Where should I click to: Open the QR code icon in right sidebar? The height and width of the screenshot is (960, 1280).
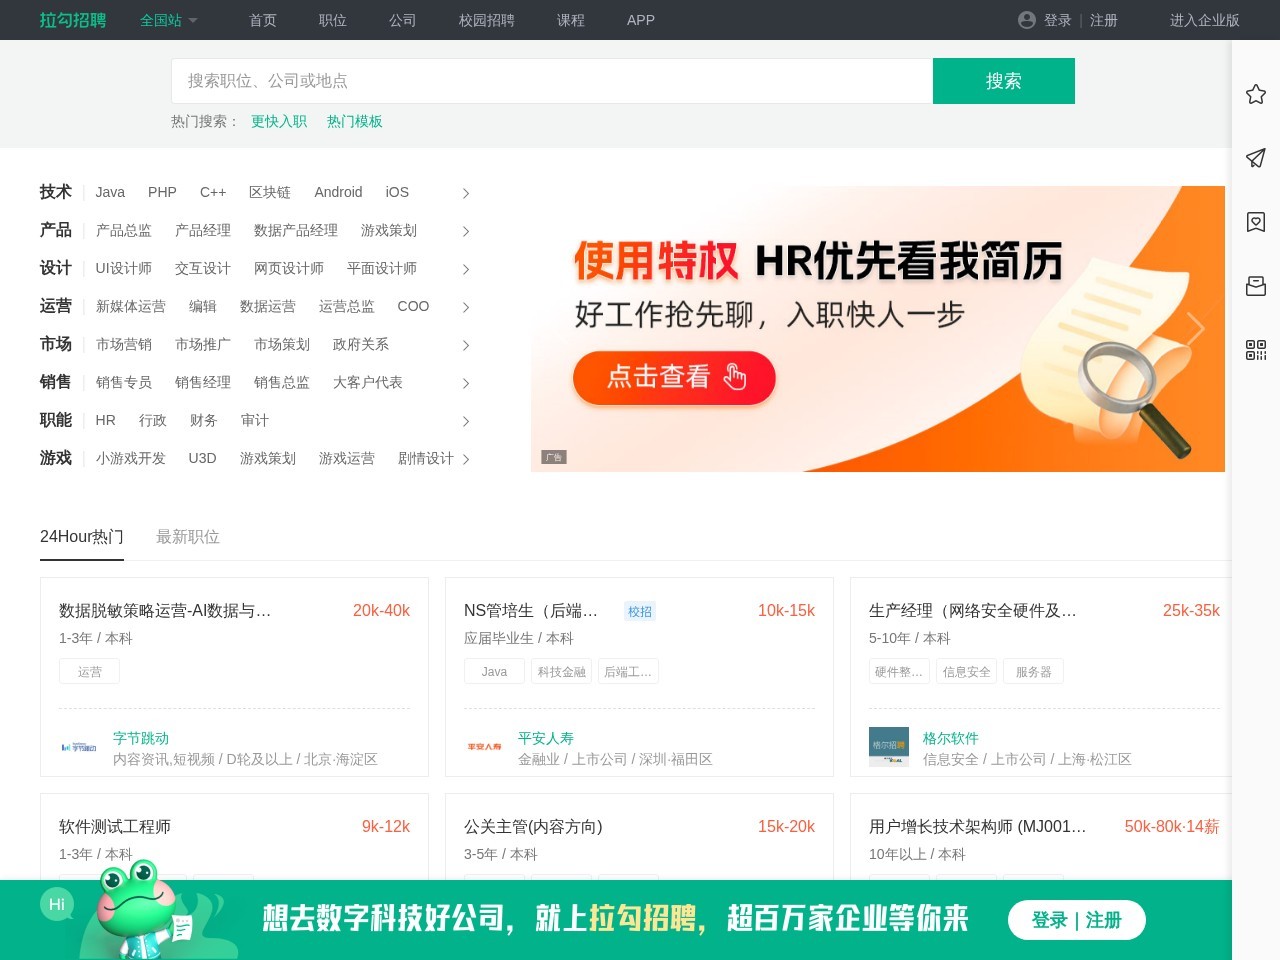[1256, 350]
